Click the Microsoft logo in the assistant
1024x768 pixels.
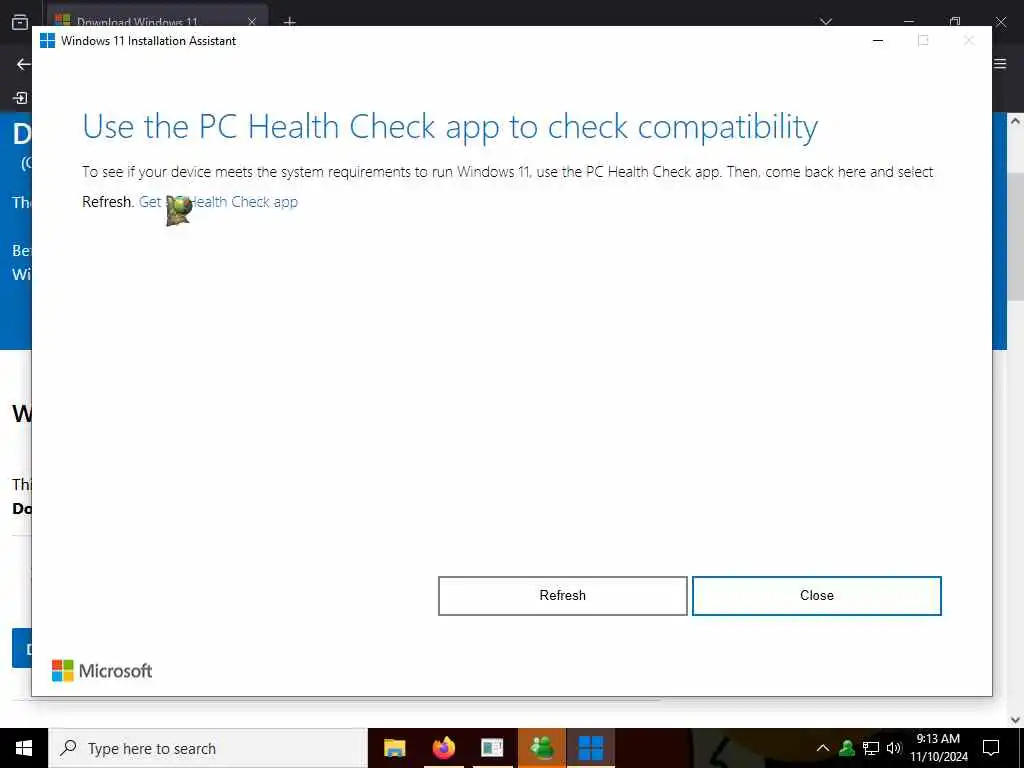[x=102, y=671]
